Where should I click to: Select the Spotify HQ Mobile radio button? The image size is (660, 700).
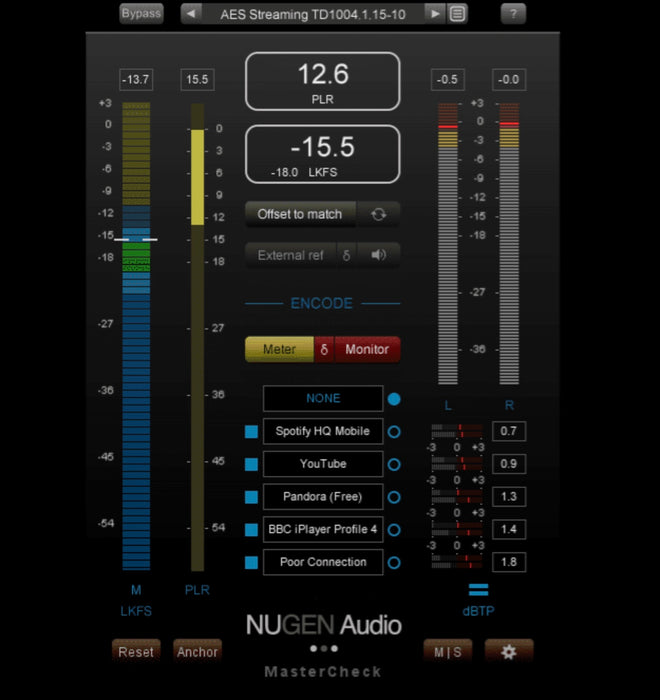(x=394, y=432)
